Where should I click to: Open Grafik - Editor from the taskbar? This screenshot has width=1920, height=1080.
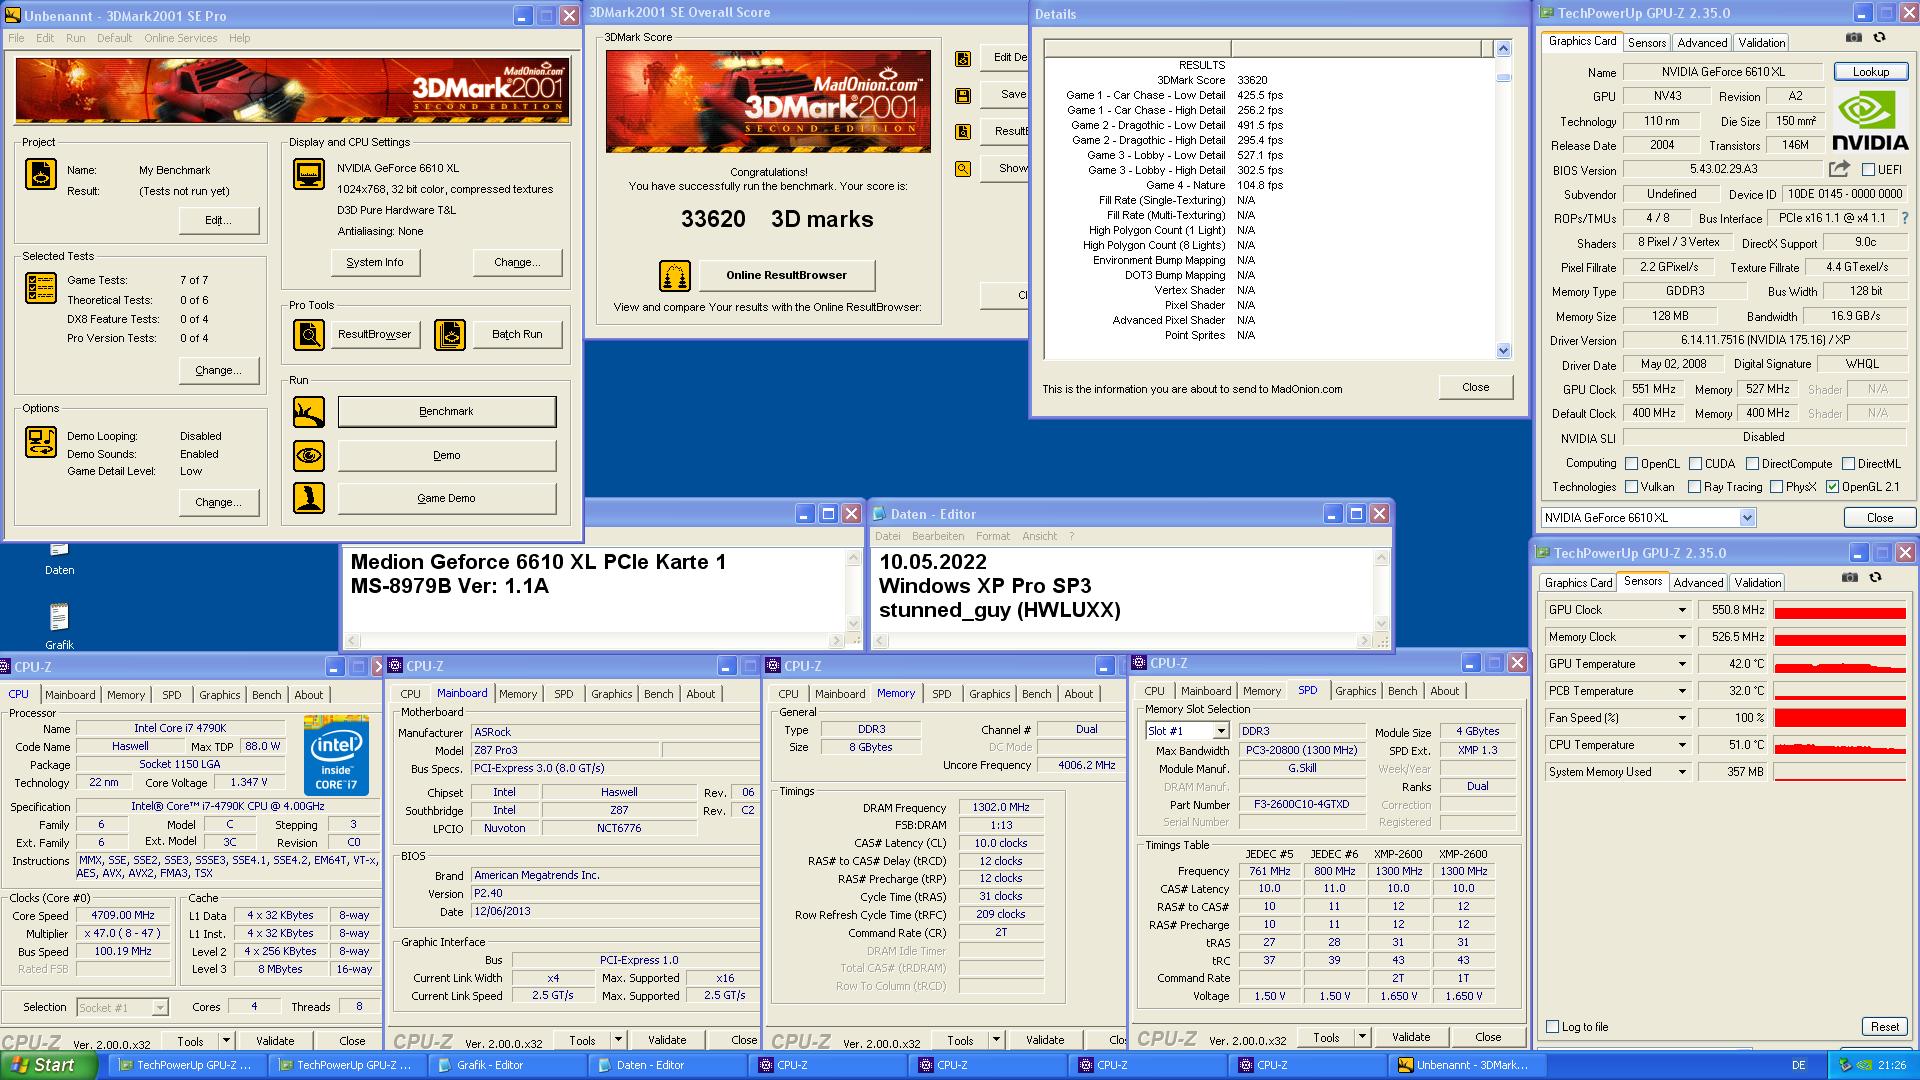point(508,1065)
